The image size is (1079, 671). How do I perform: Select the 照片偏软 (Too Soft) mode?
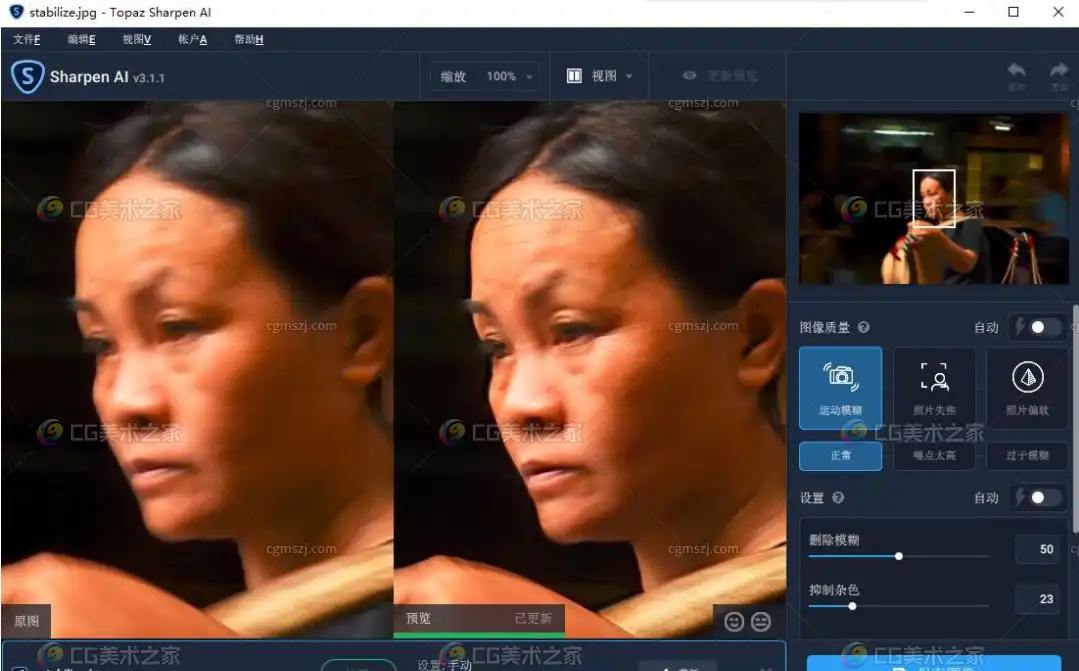coord(1027,388)
